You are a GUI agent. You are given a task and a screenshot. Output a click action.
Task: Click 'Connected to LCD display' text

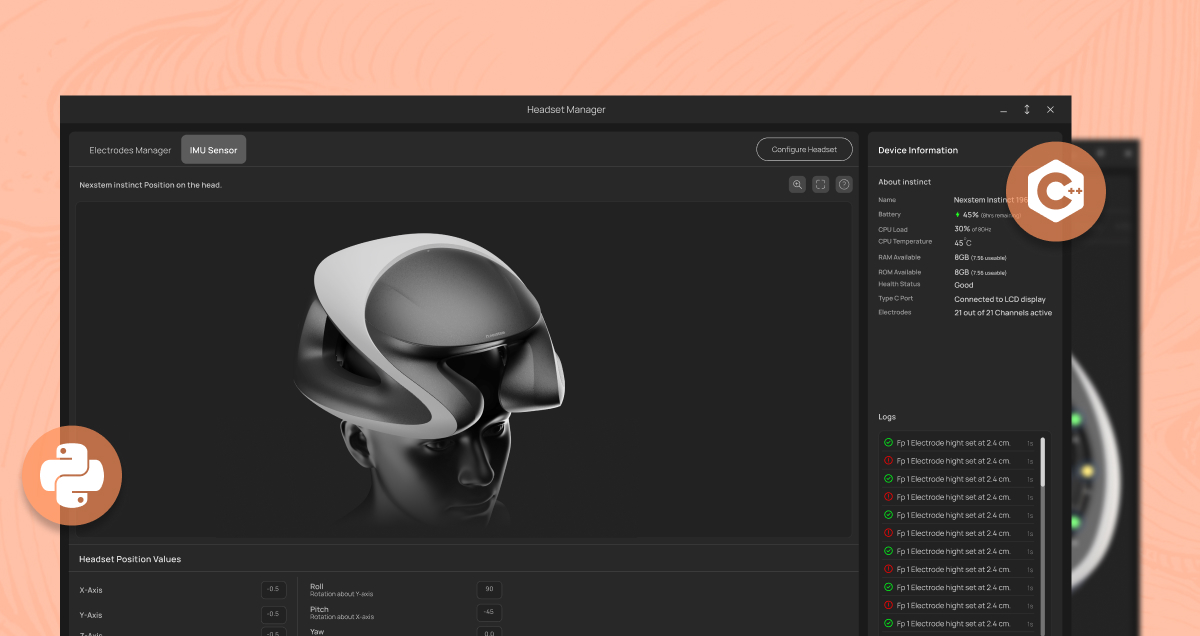[1000, 299]
